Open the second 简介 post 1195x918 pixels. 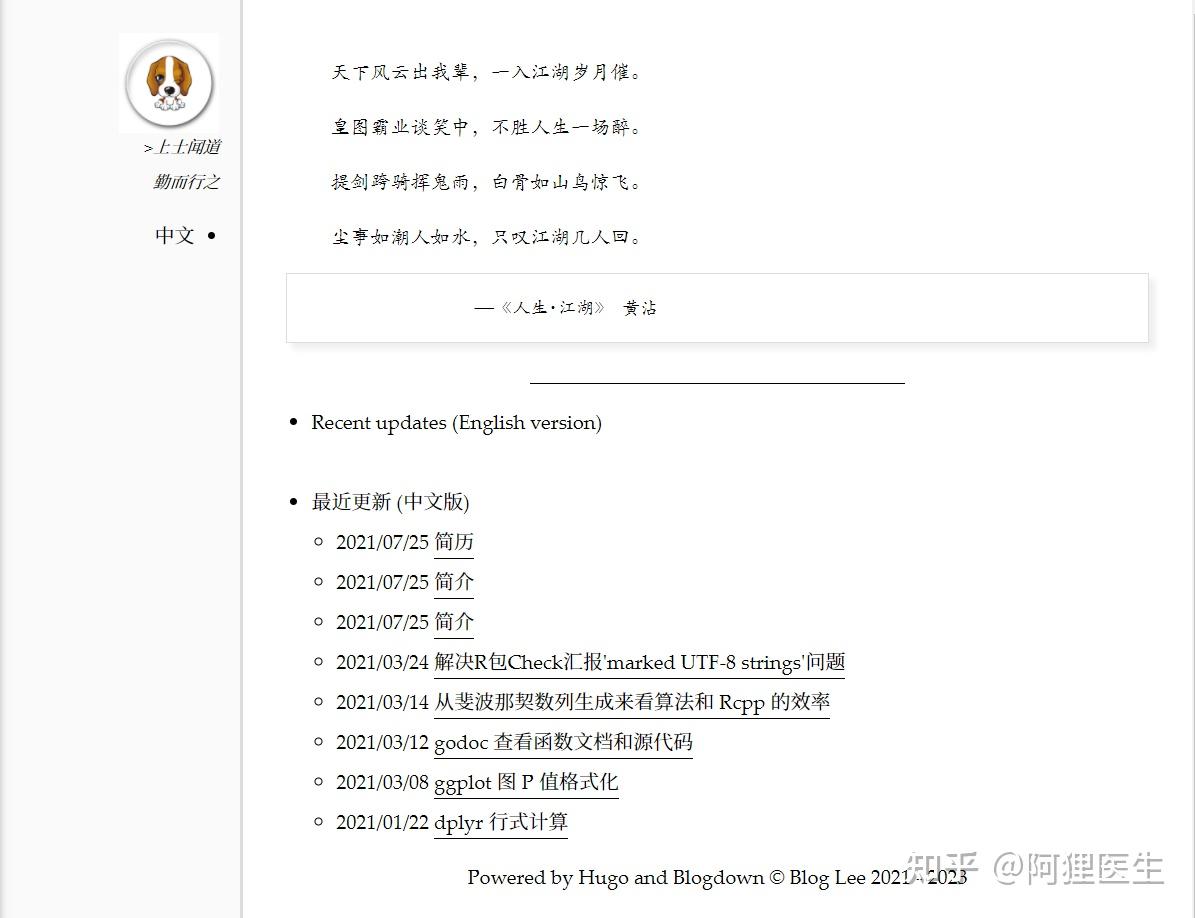tap(454, 622)
